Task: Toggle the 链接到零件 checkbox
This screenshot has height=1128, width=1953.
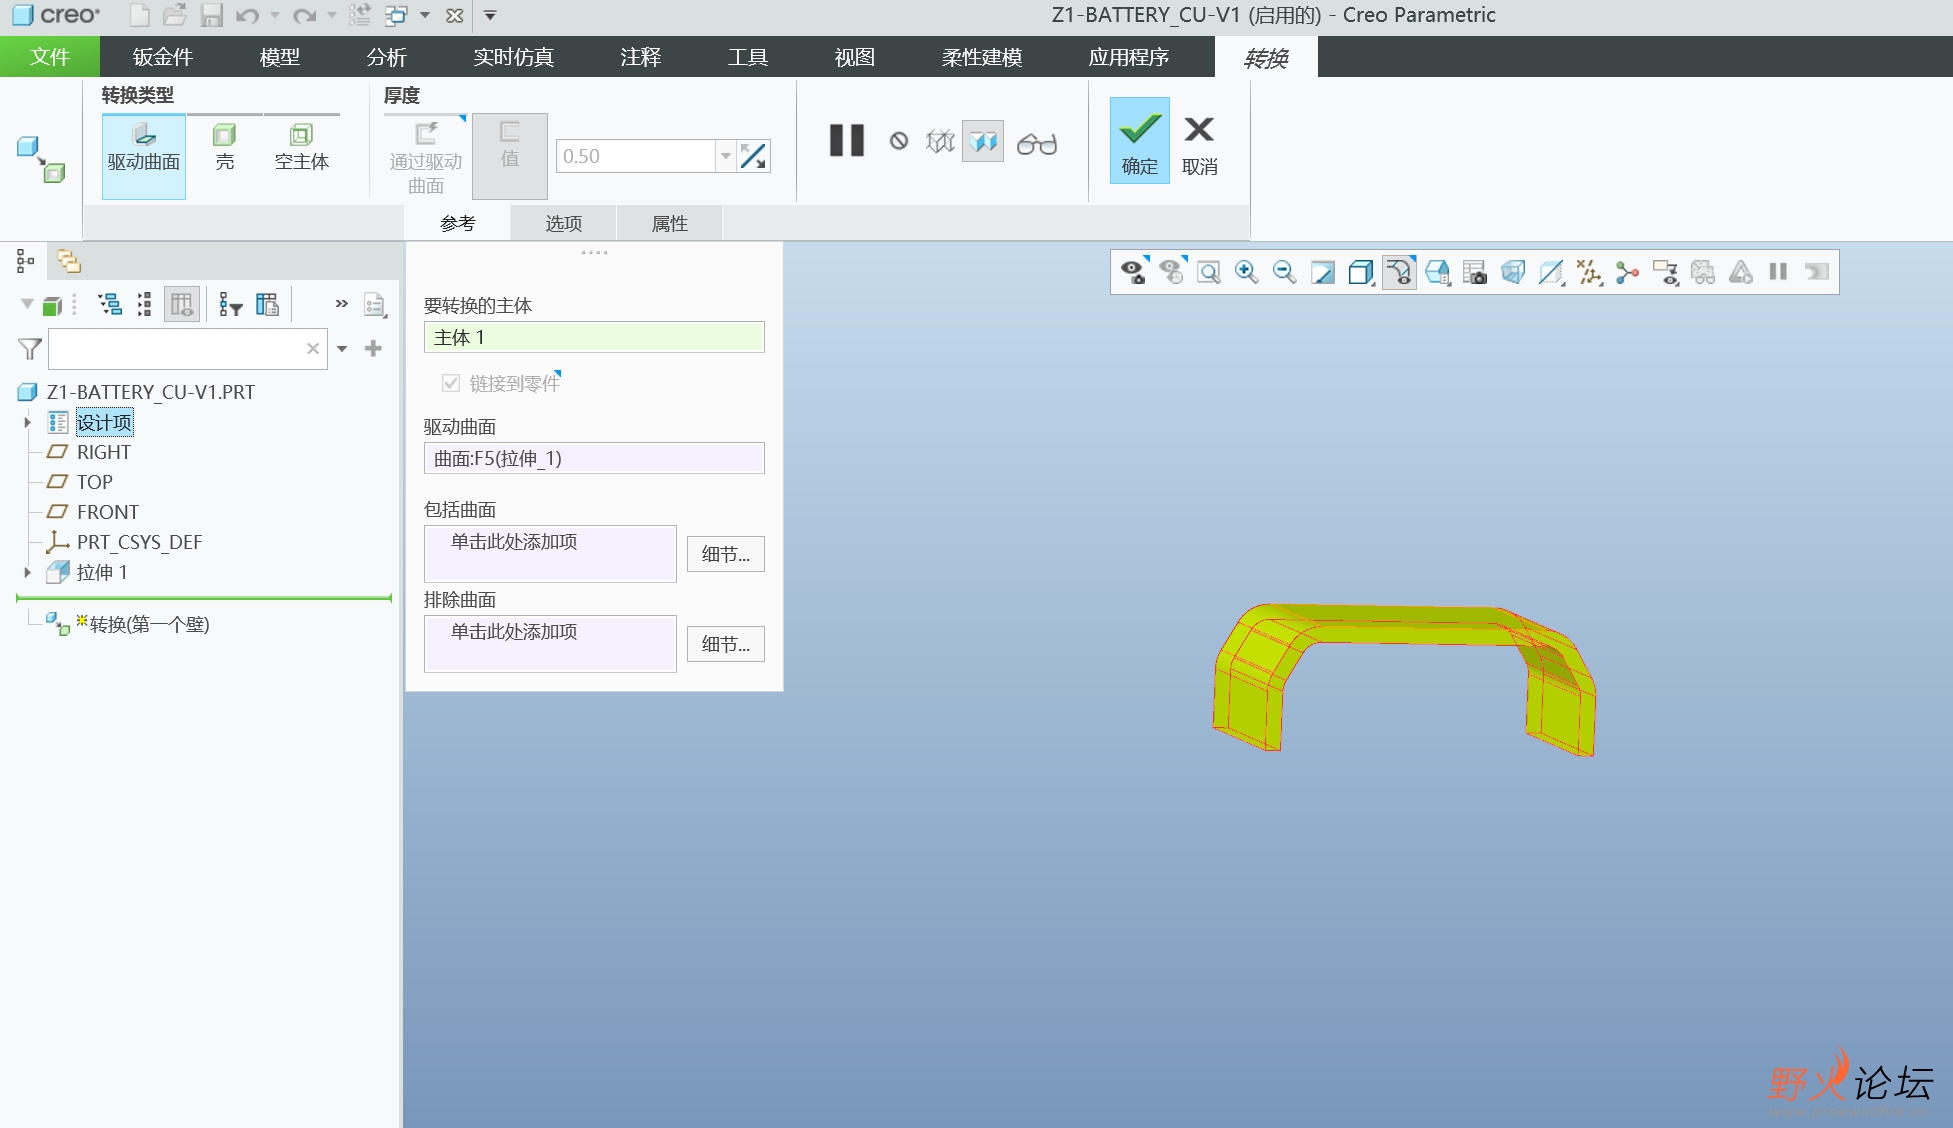Action: 451,383
